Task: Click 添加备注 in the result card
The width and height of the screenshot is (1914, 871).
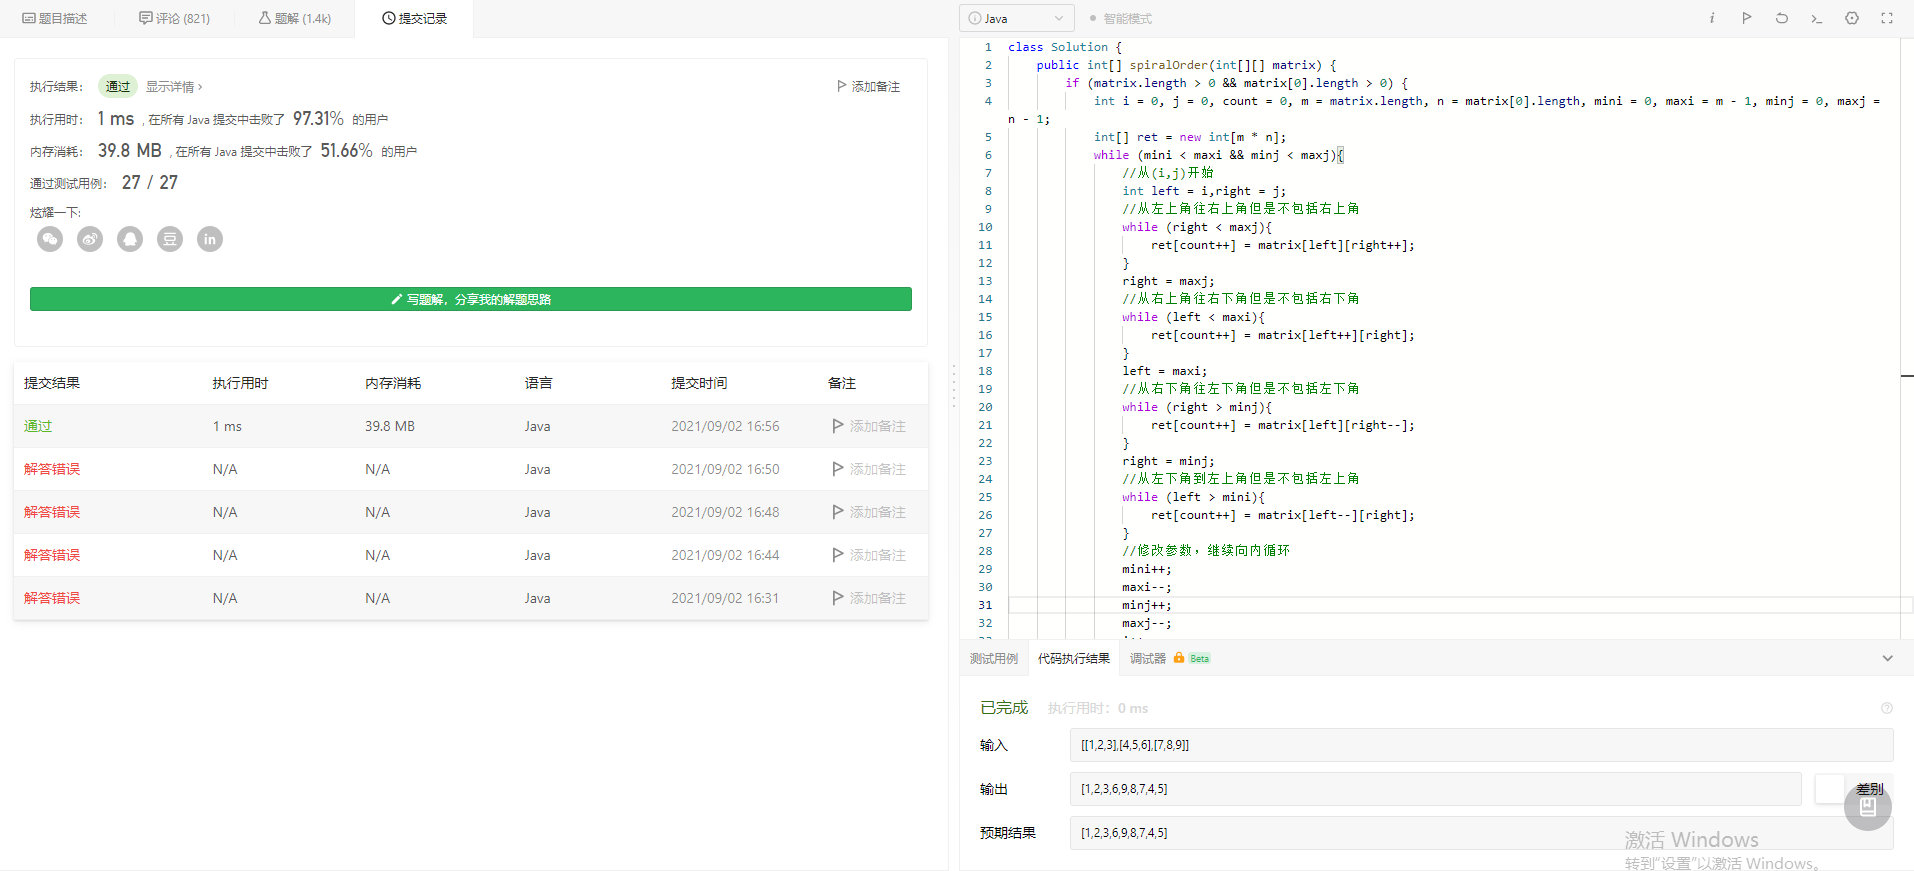Action: [x=869, y=87]
